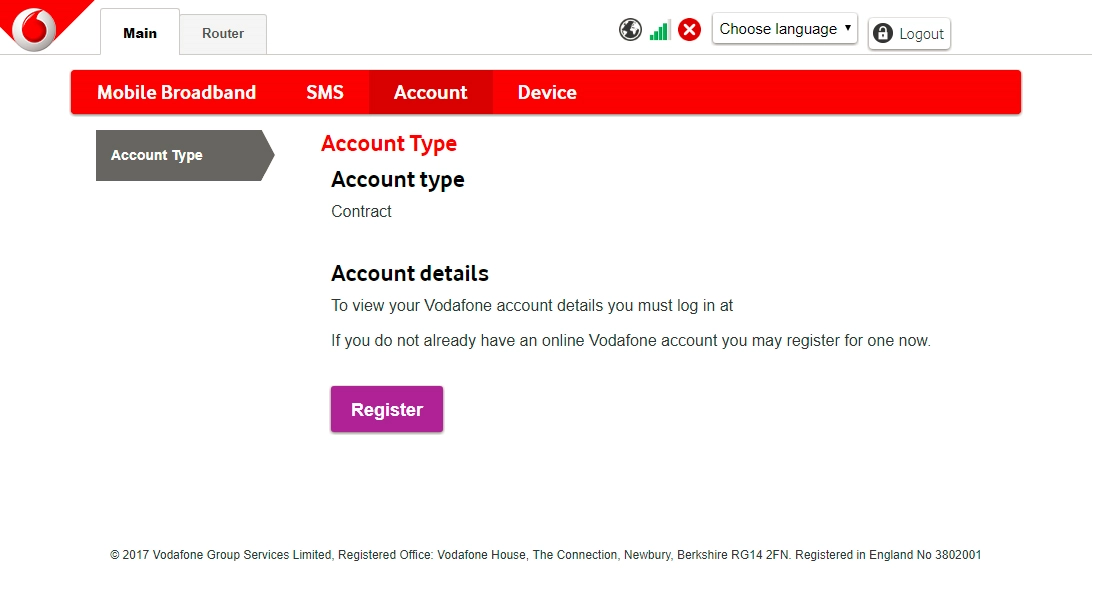Select the Main tab
Image resolution: width=1099 pixels, height=608 pixels.
(x=139, y=33)
